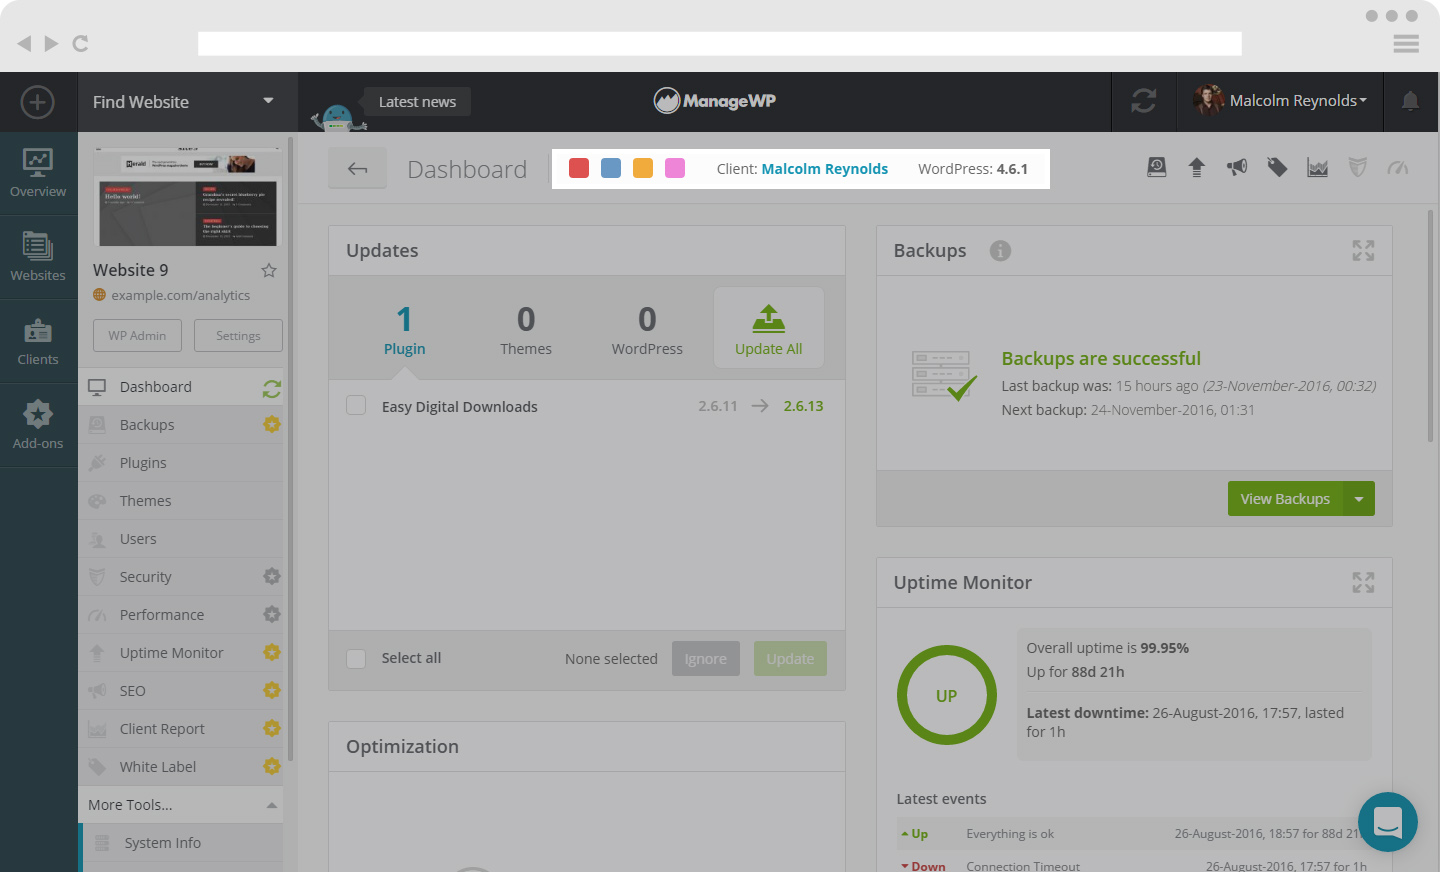Viewport: 1440px width, 872px height.
Task: Click the add website plus icon
Action: tap(38, 102)
